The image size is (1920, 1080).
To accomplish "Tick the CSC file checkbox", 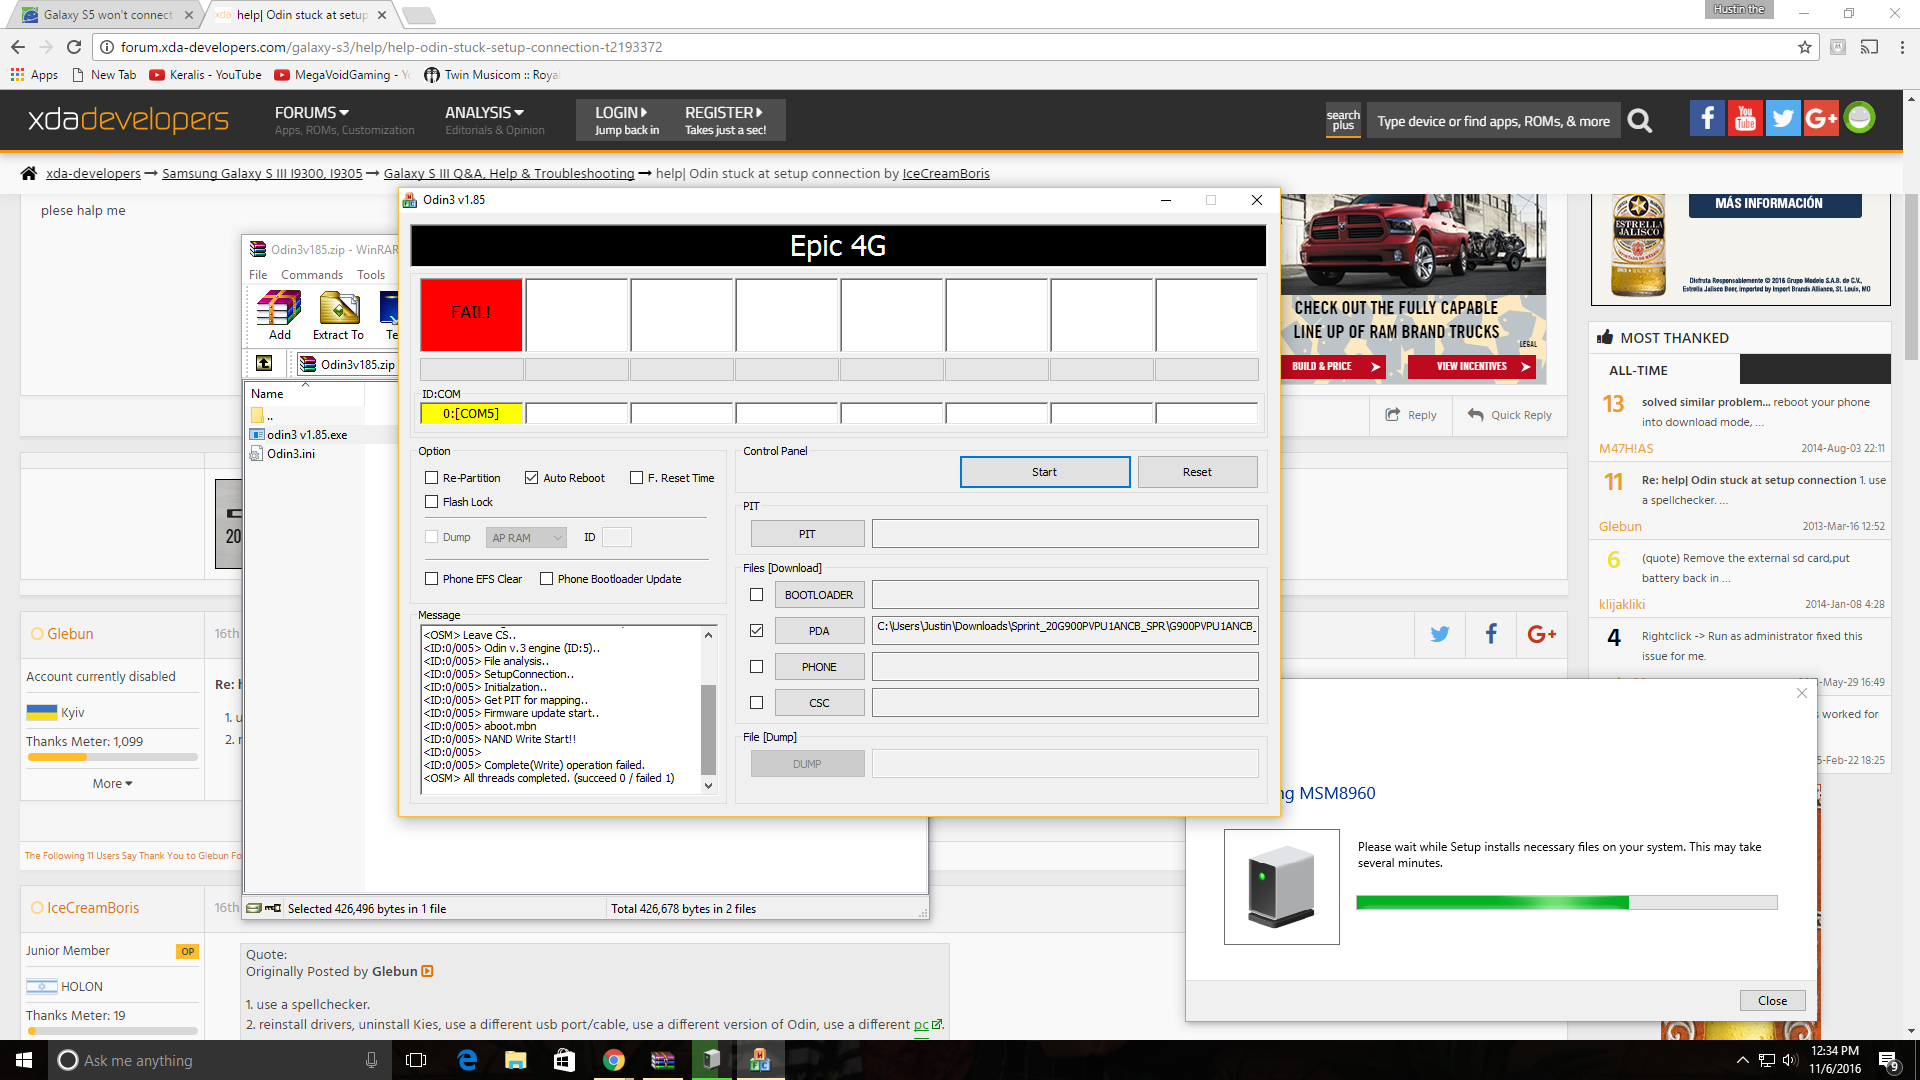I will 756,703.
